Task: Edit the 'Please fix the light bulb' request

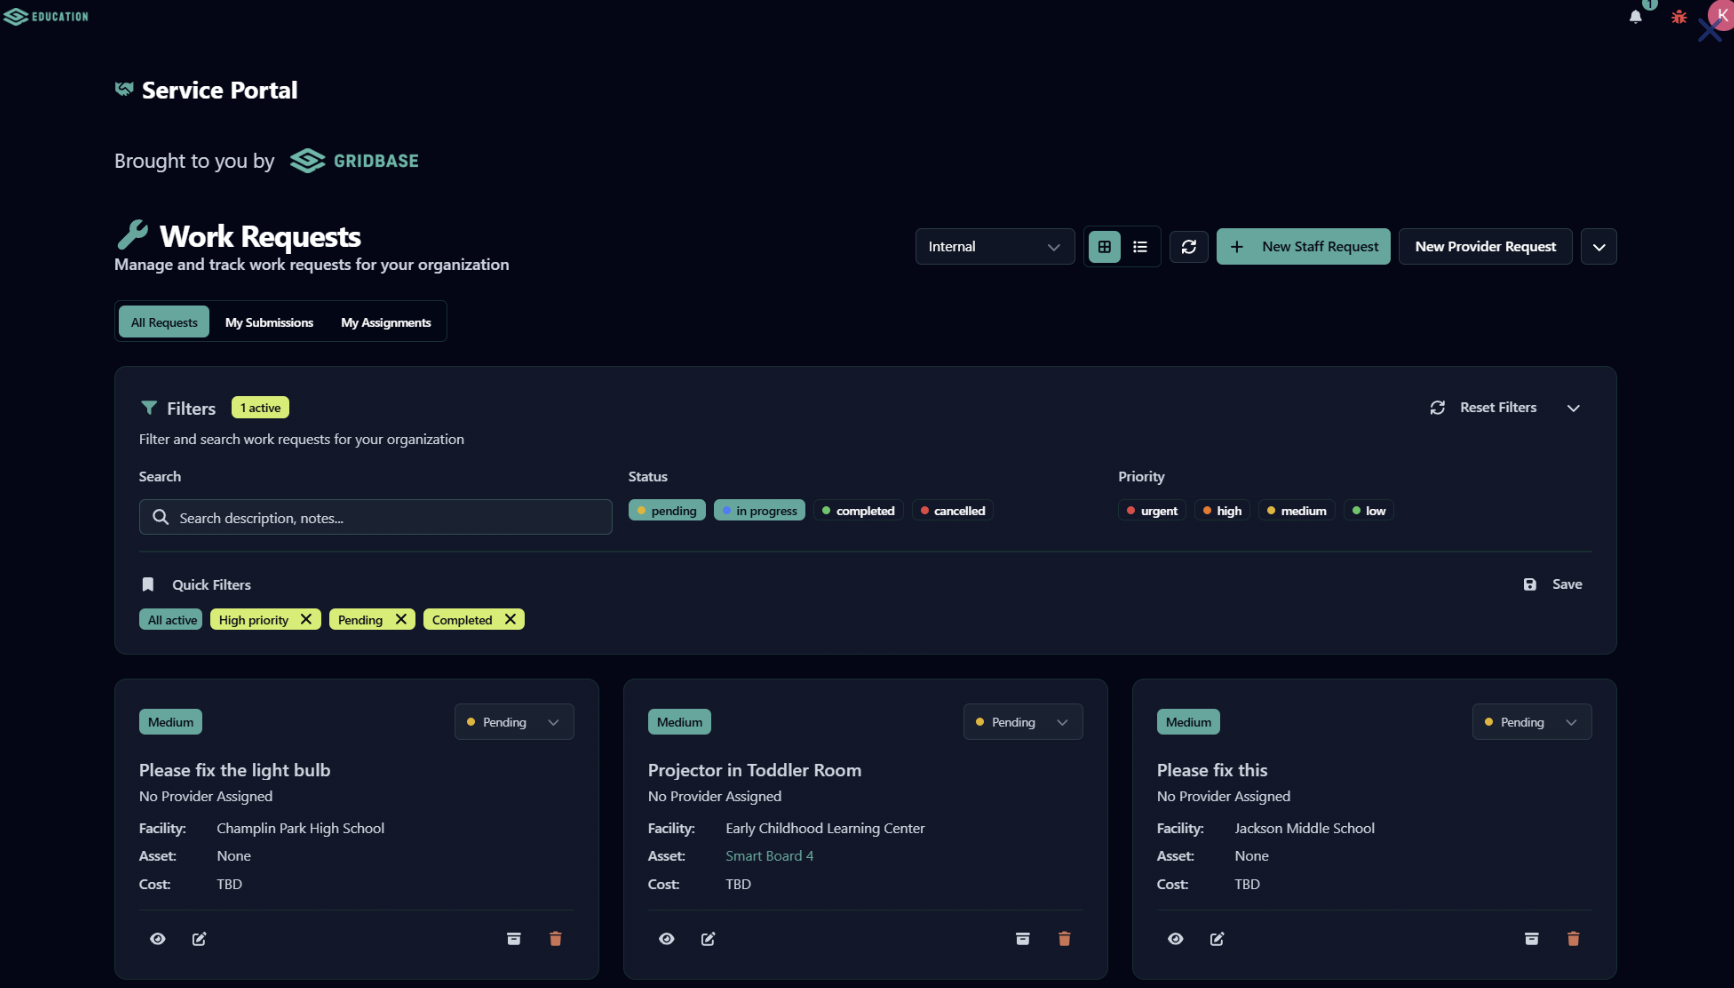Action: coord(199,939)
